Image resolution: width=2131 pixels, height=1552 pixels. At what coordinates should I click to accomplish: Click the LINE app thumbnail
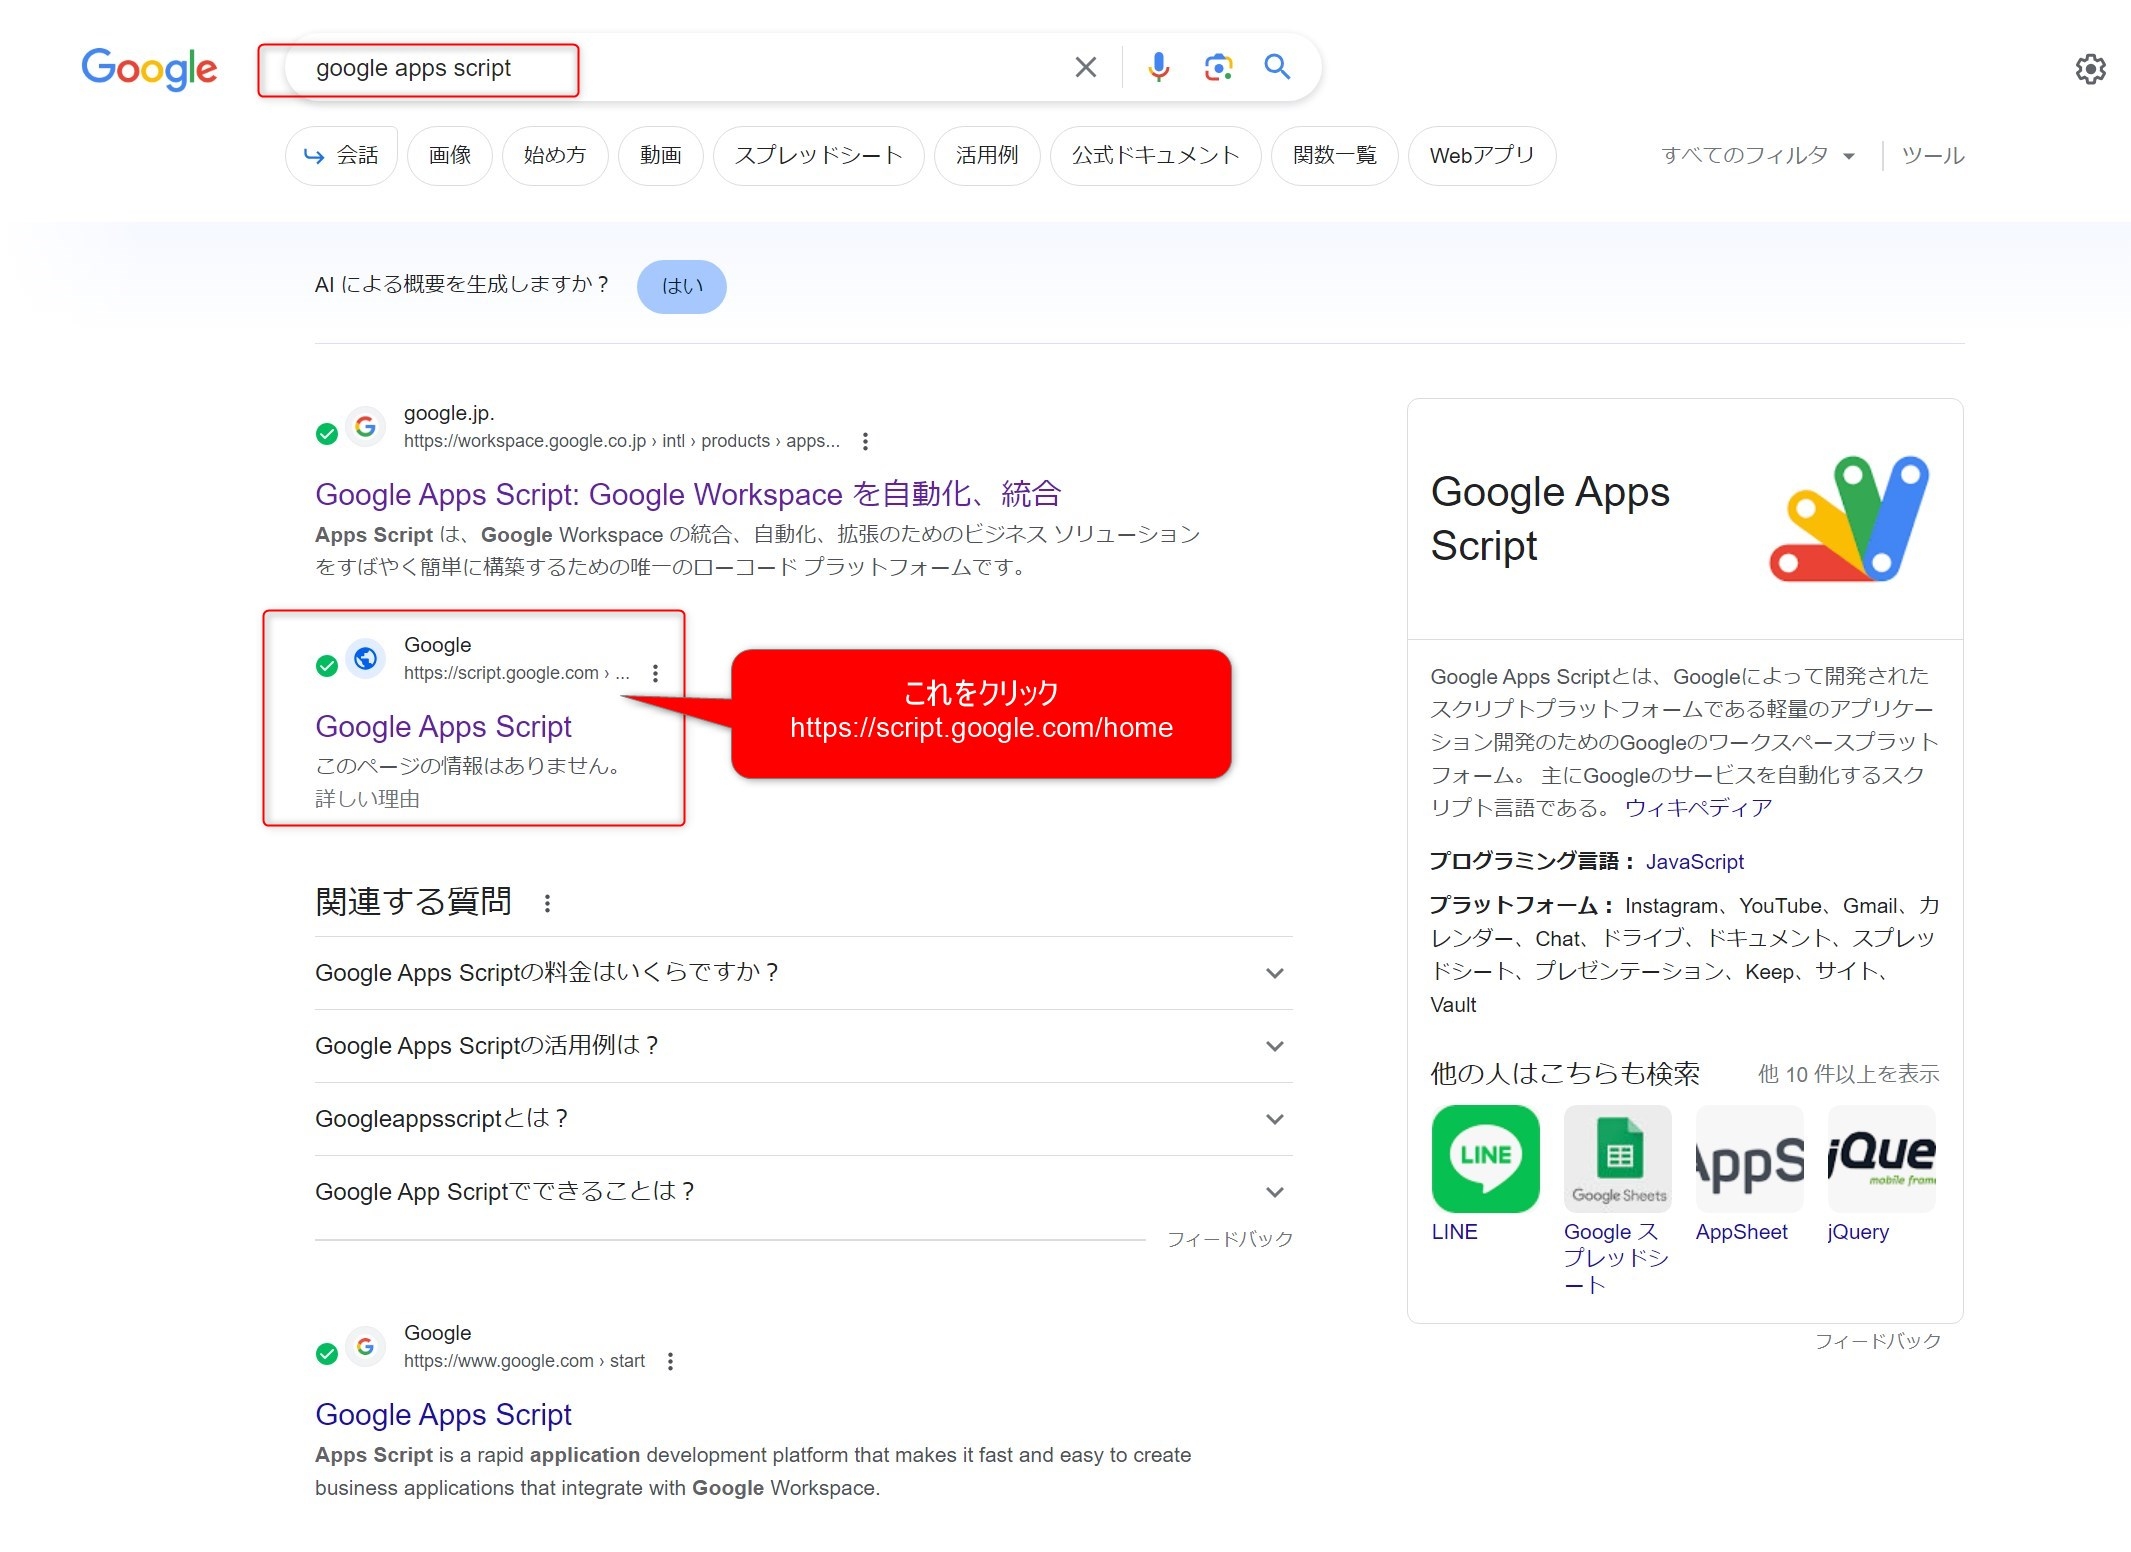point(1485,1158)
